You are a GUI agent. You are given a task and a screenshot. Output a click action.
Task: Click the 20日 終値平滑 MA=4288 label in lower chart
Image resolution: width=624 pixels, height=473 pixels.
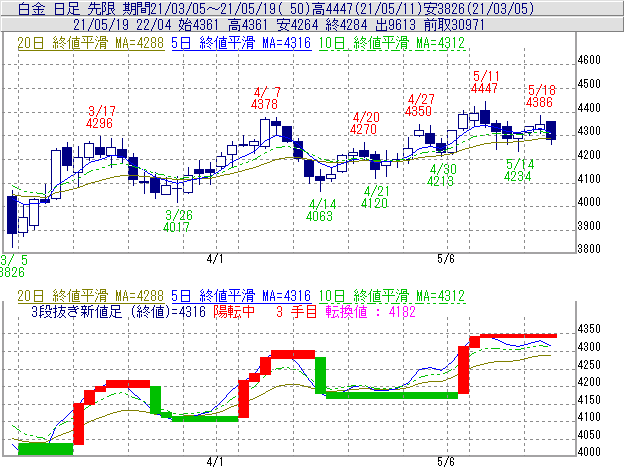(x=91, y=296)
